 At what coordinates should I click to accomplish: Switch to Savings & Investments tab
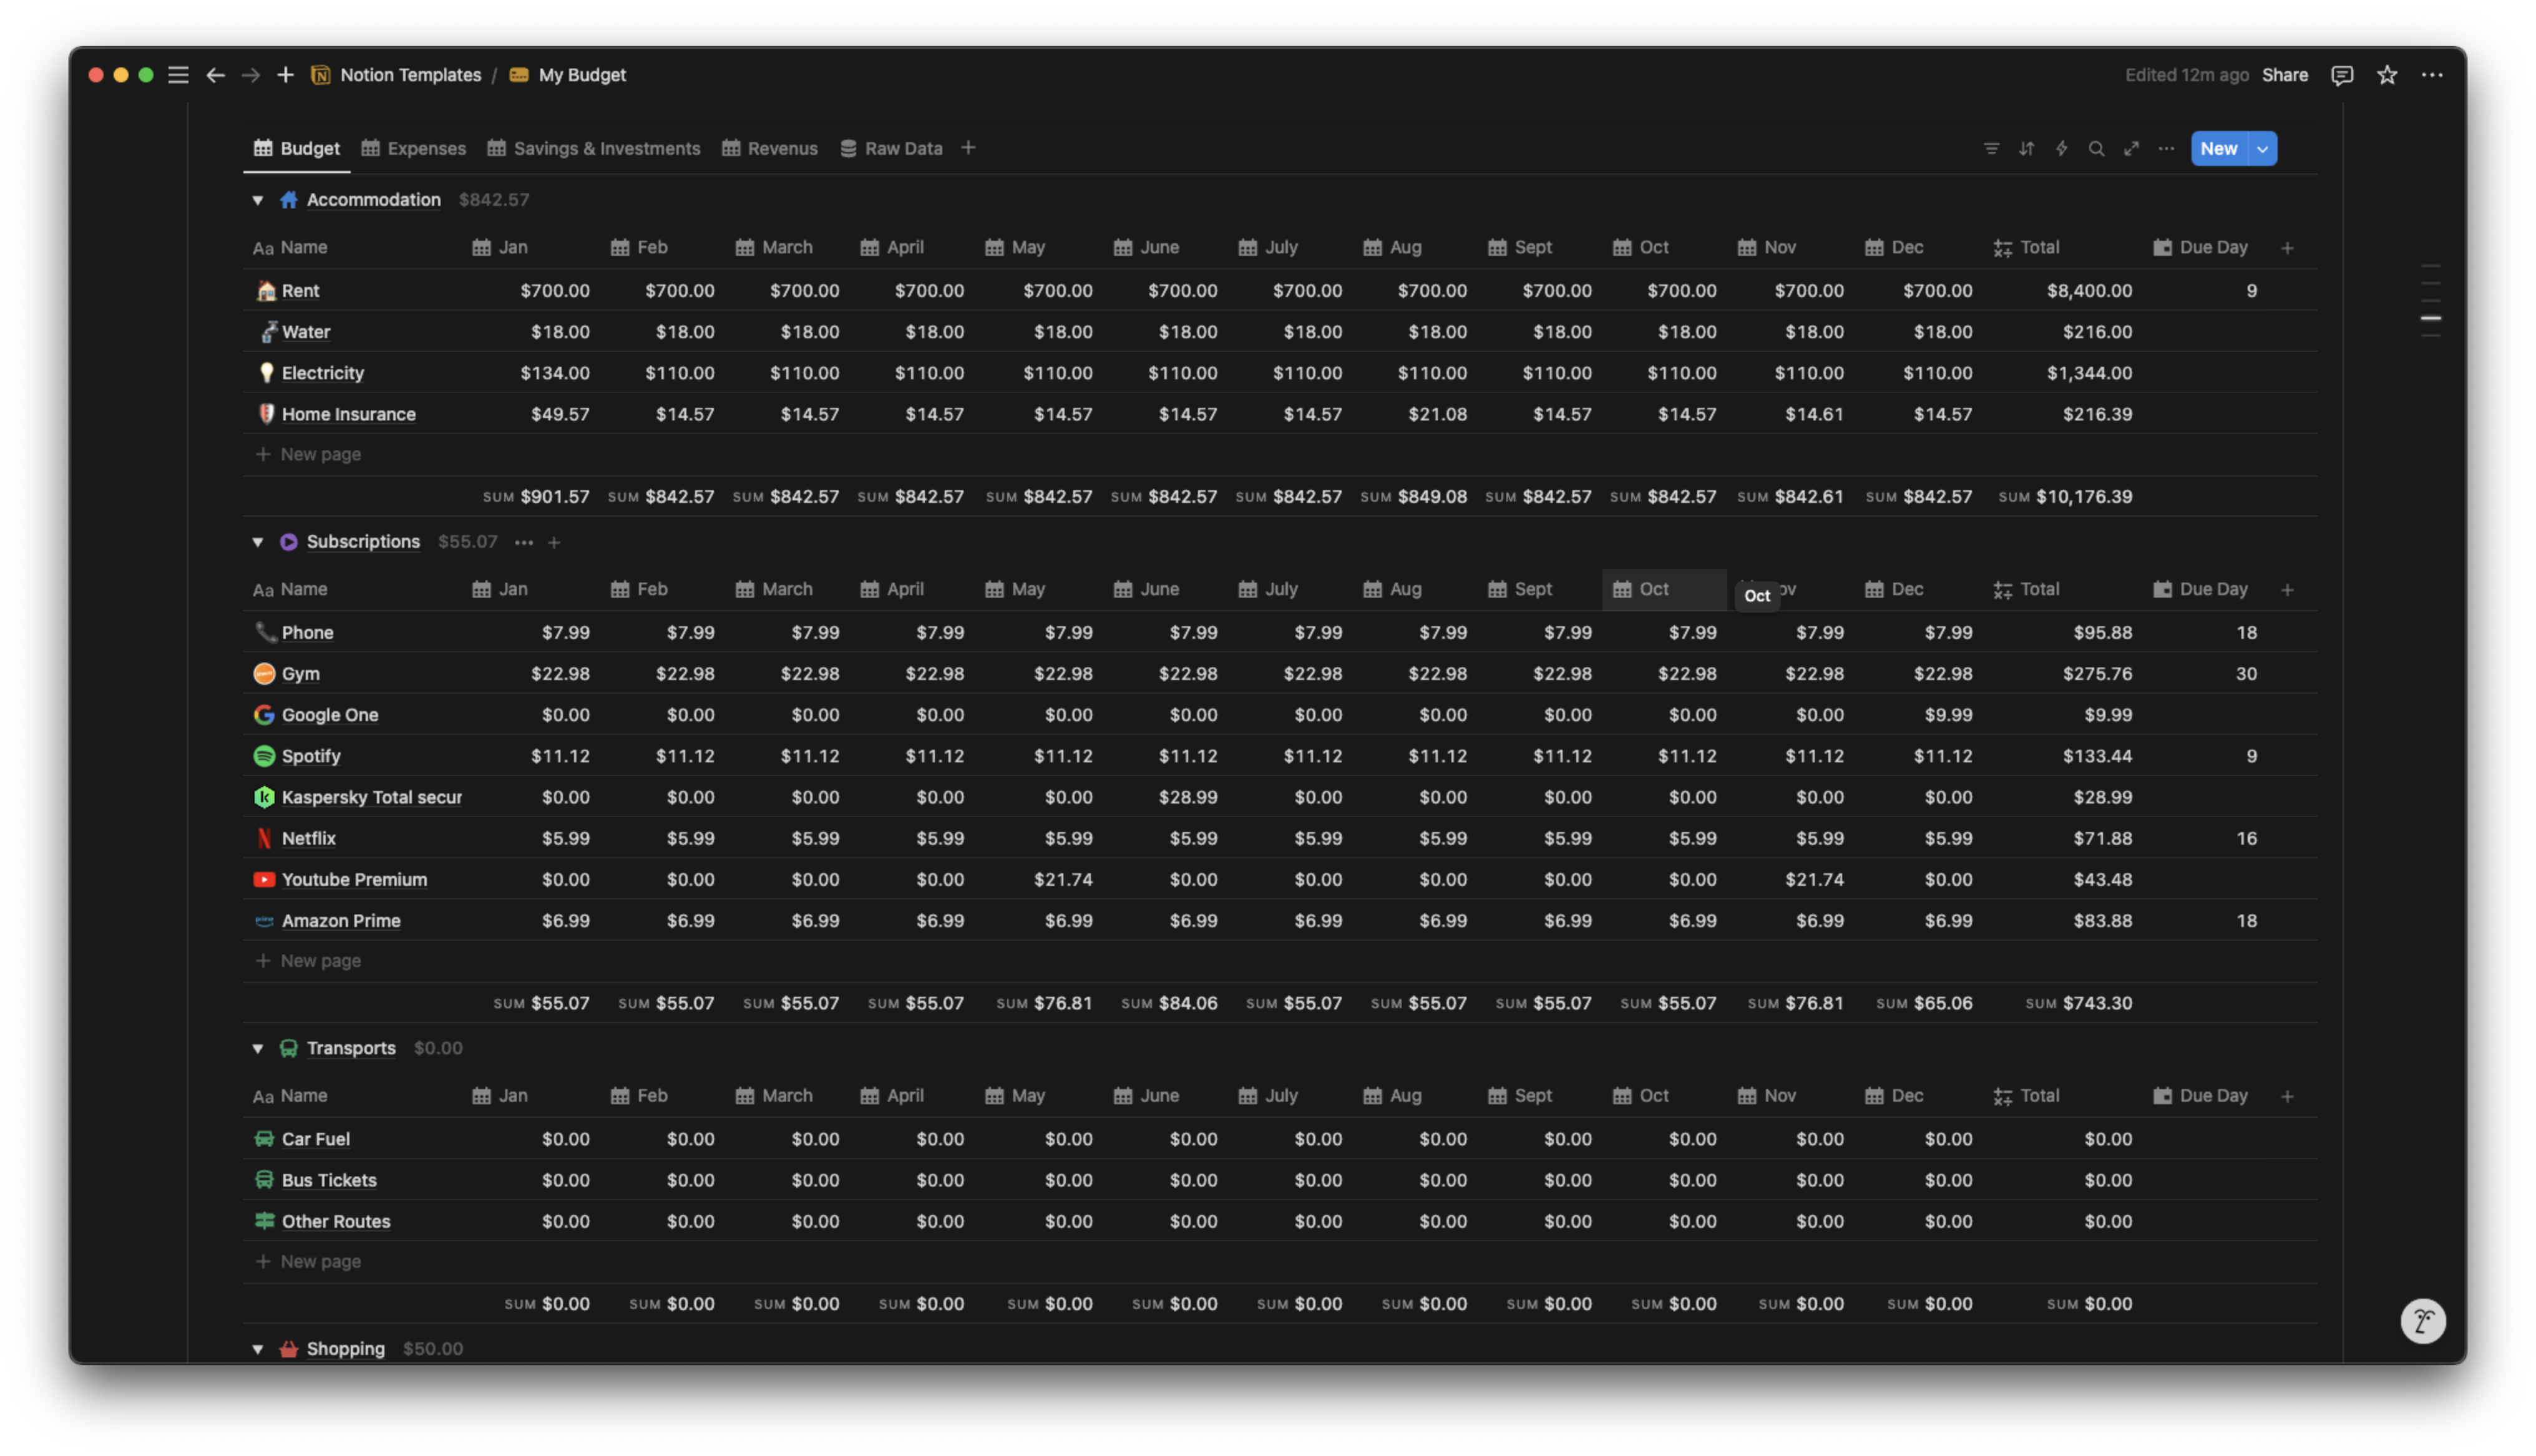point(593,148)
